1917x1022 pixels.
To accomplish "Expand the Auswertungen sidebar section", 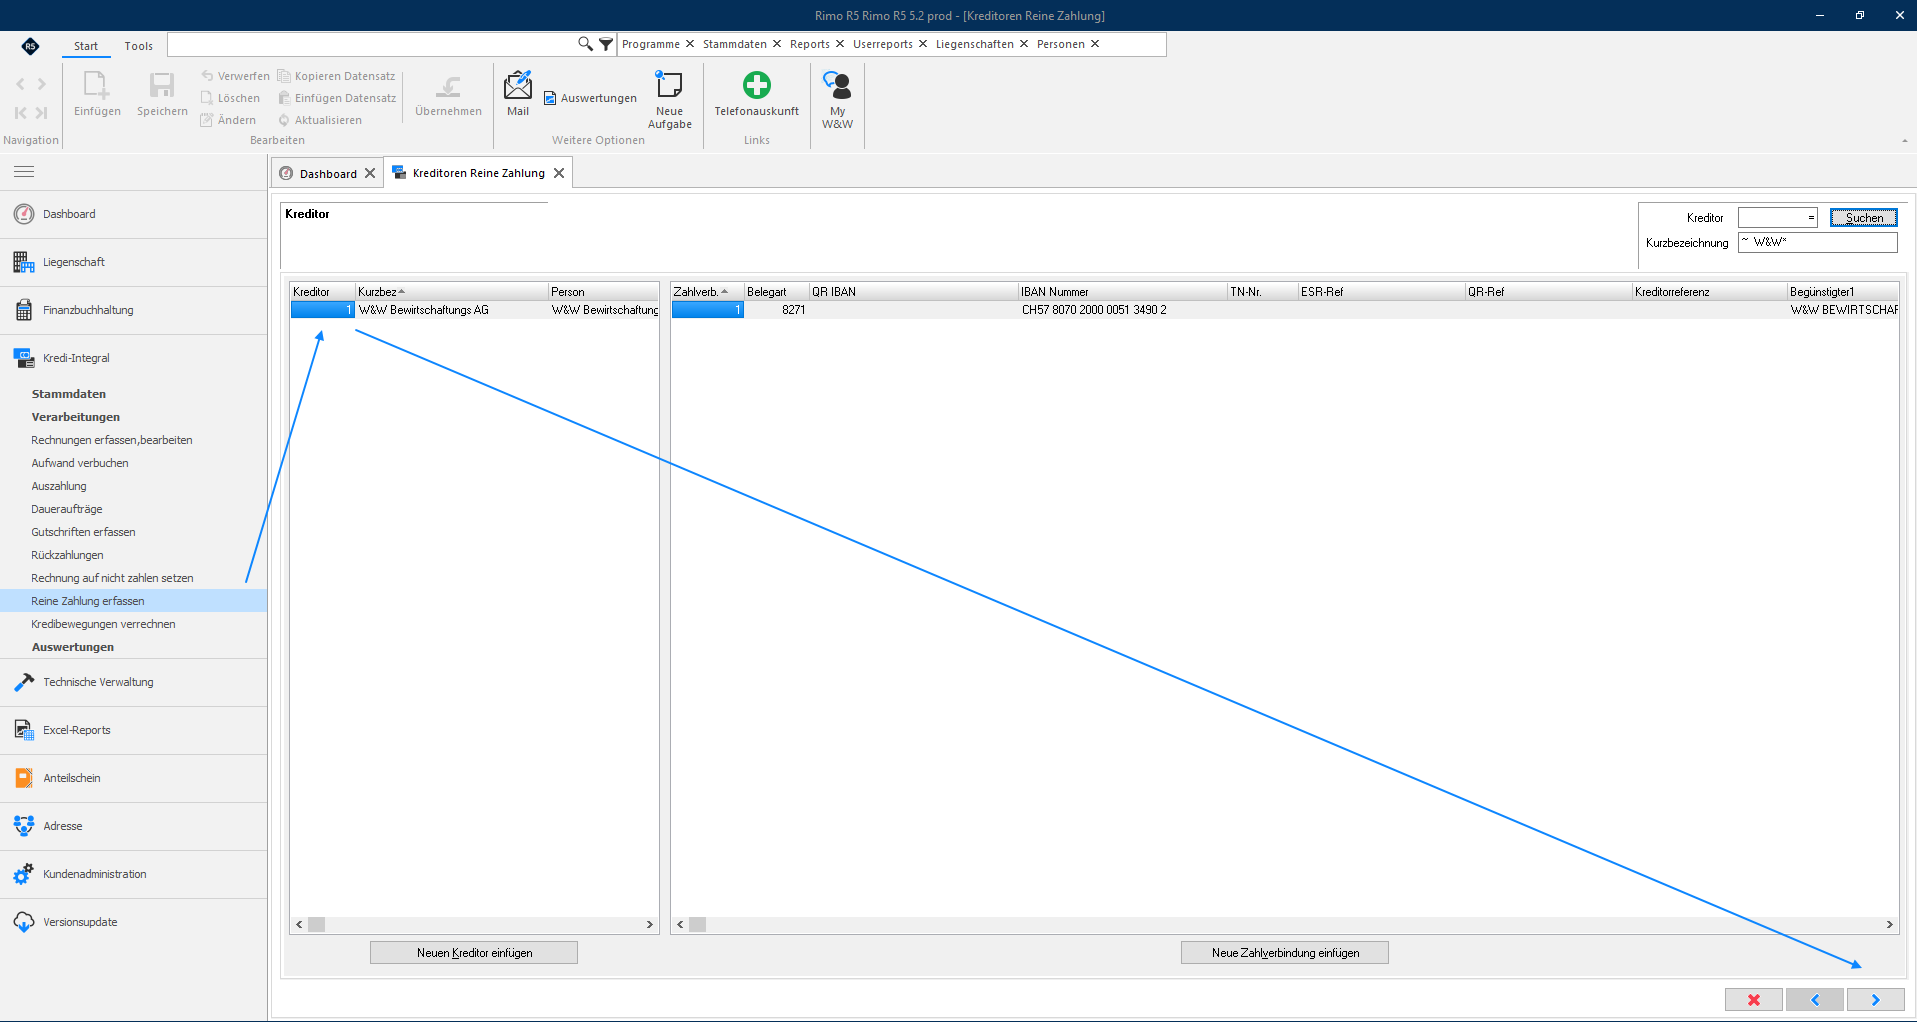I will 73,647.
